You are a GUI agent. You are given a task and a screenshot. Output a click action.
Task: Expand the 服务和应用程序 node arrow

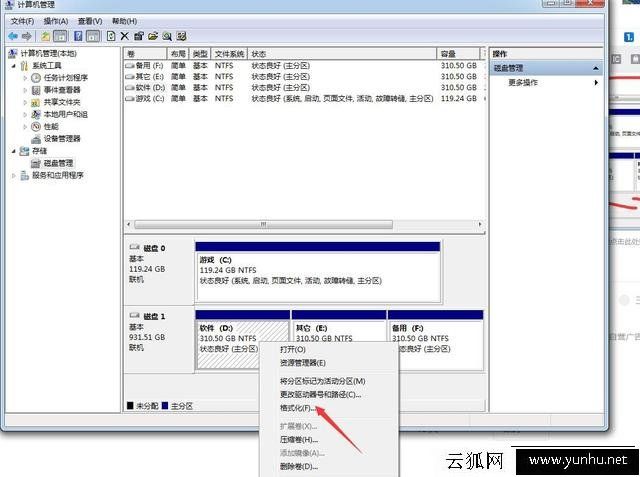(x=14, y=176)
